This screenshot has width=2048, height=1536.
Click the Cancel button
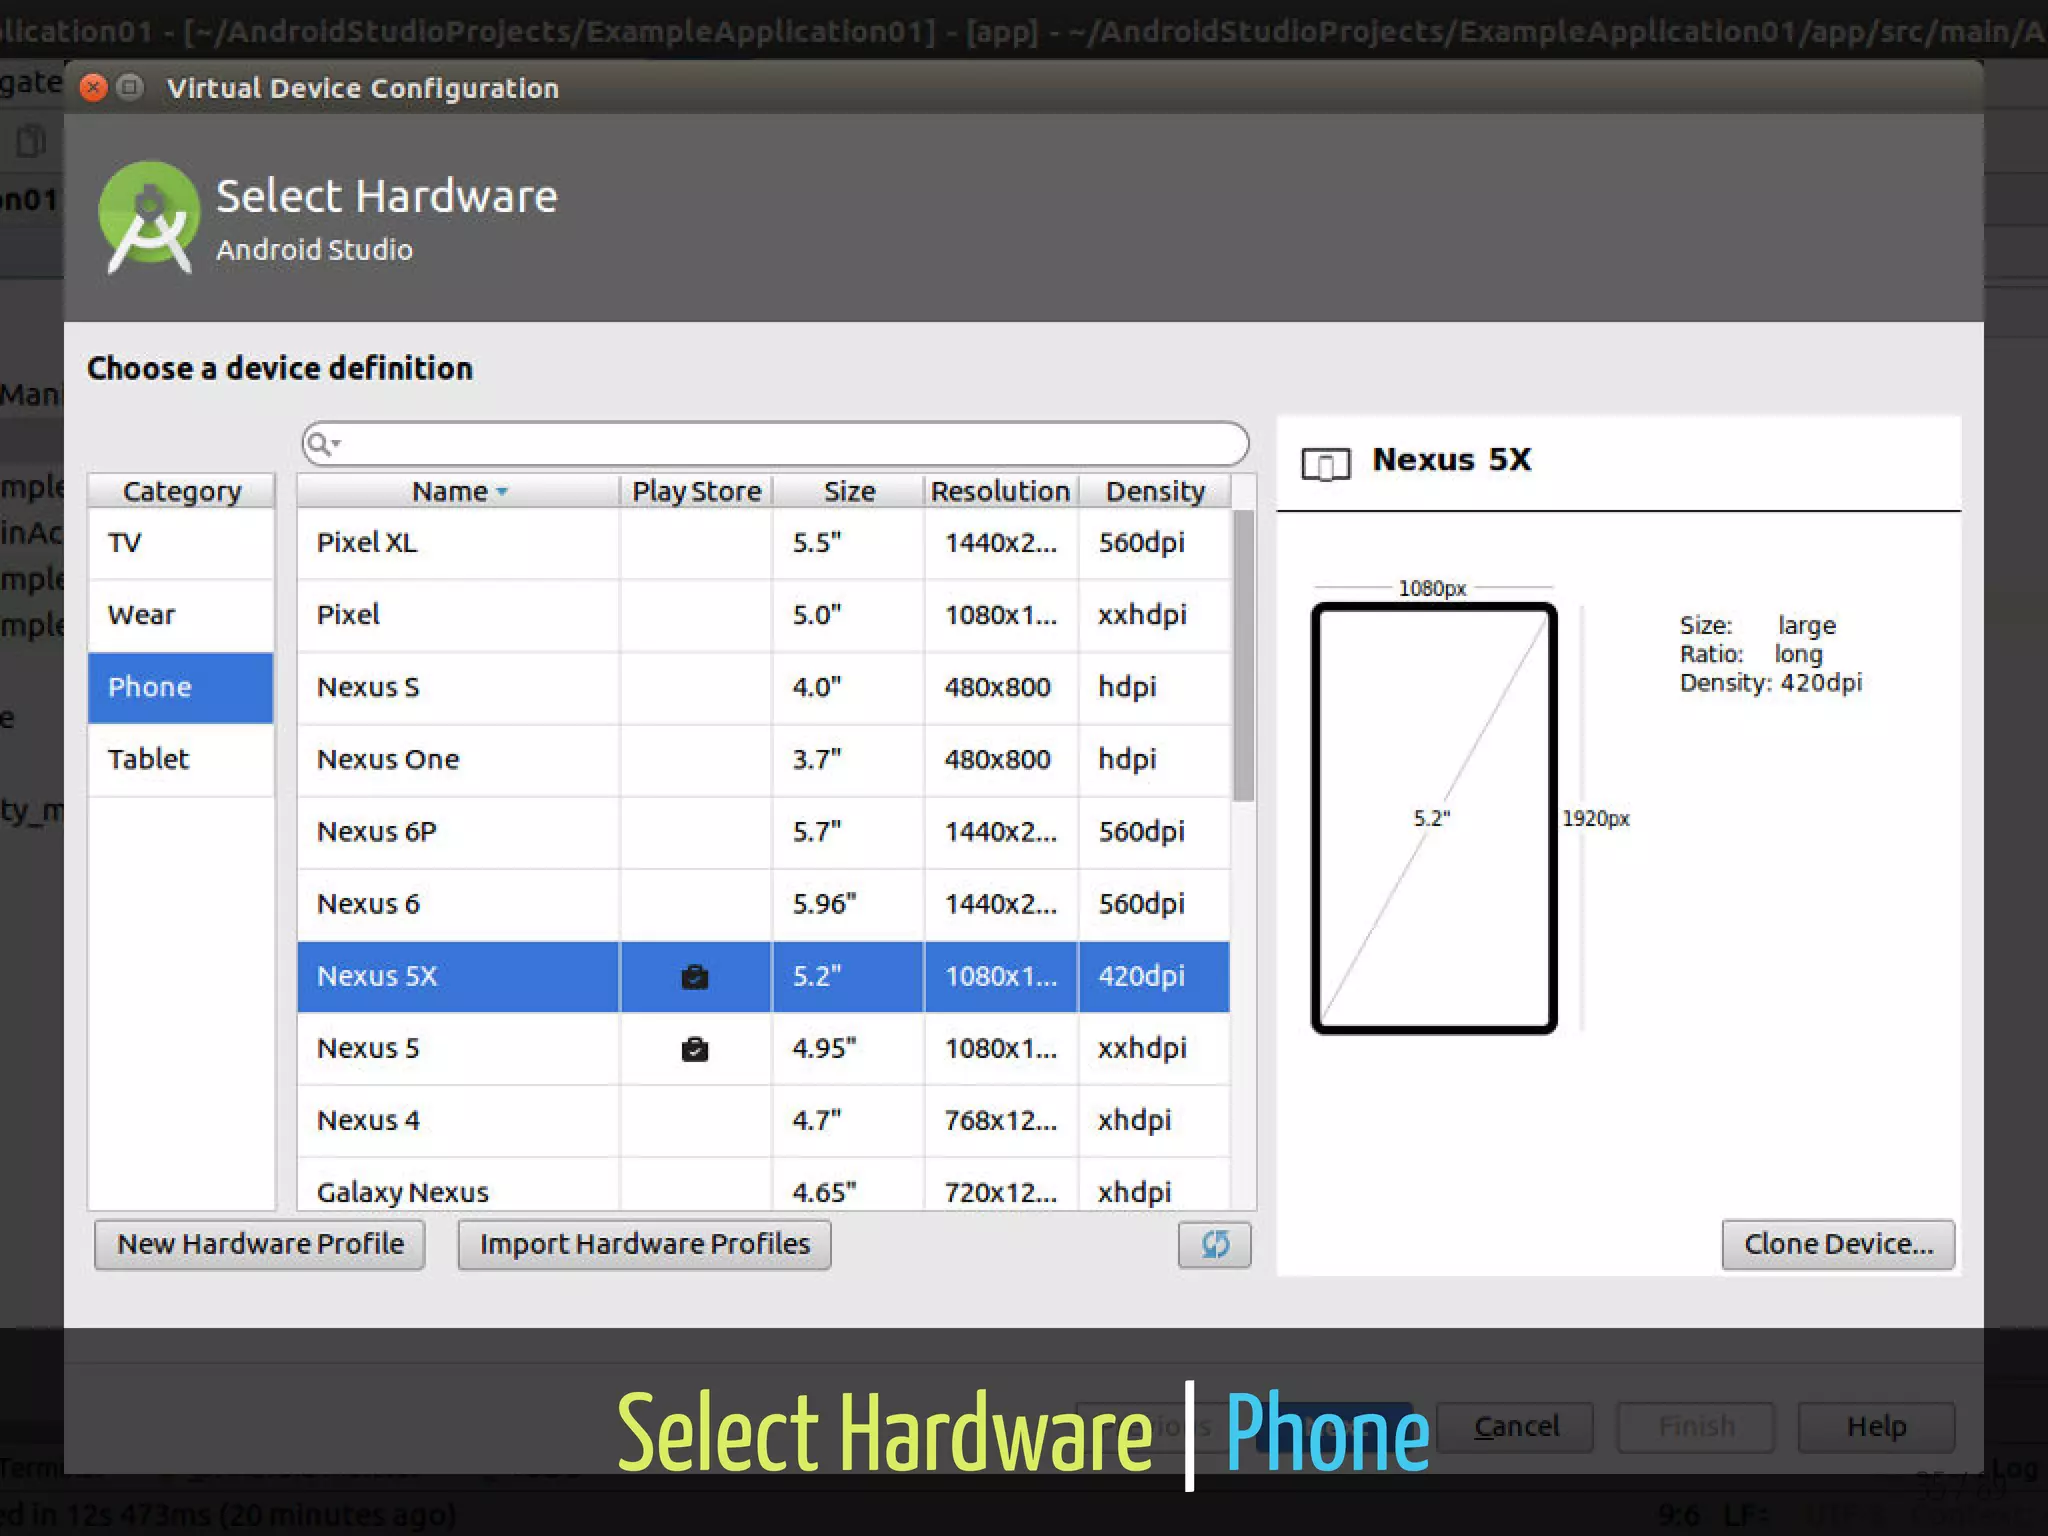1516,1427
